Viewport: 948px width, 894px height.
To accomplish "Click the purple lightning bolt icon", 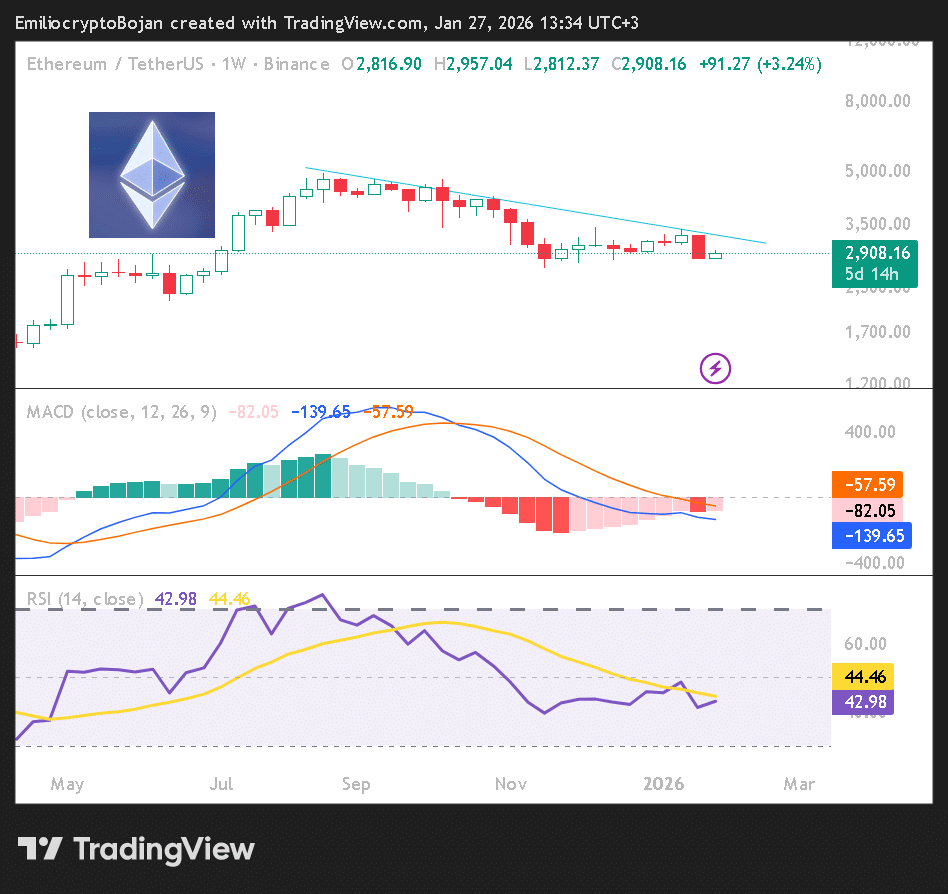I will click(x=715, y=368).
